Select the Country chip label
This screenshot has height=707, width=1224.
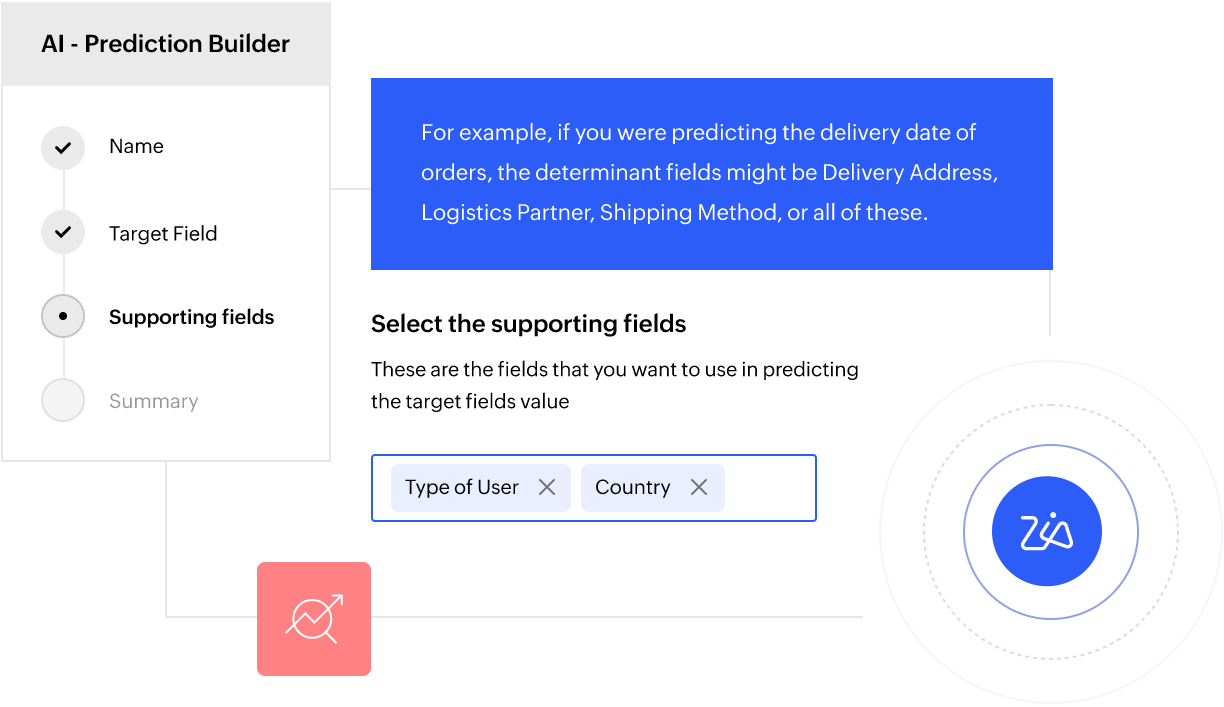coord(632,487)
